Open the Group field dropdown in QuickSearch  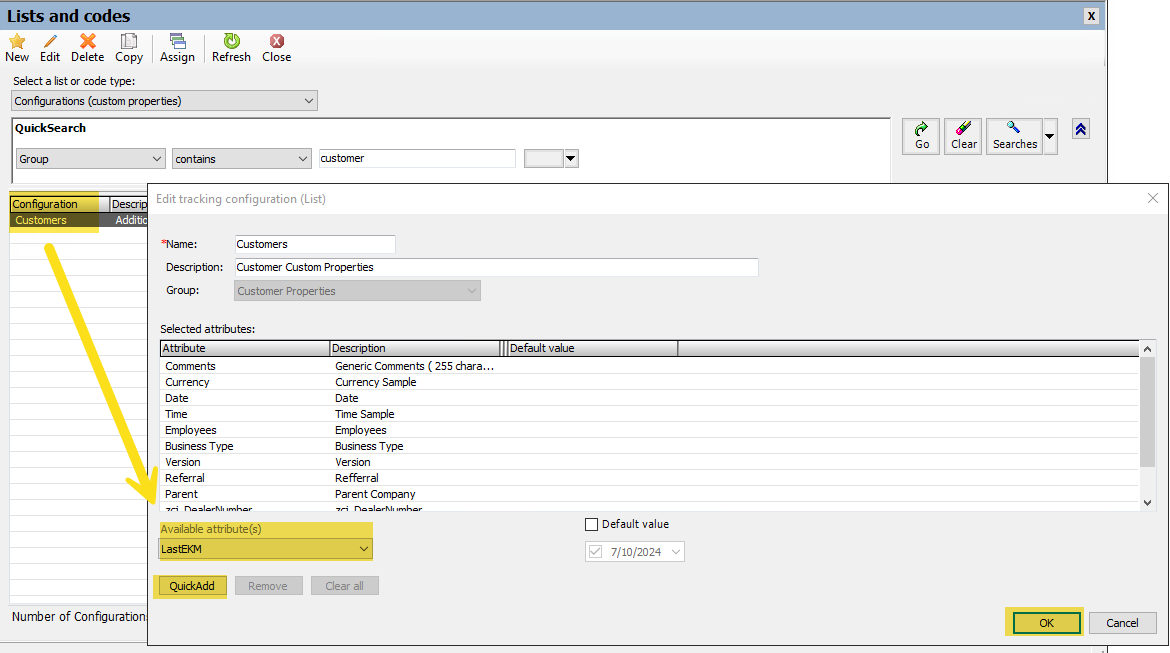point(156,159)
